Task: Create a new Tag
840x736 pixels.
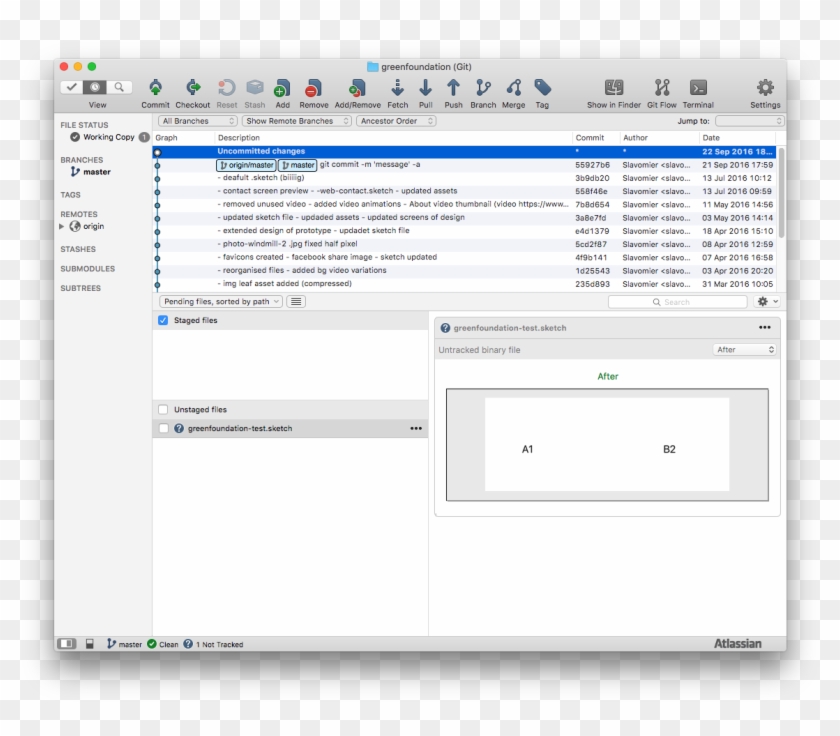Action: 541,90
